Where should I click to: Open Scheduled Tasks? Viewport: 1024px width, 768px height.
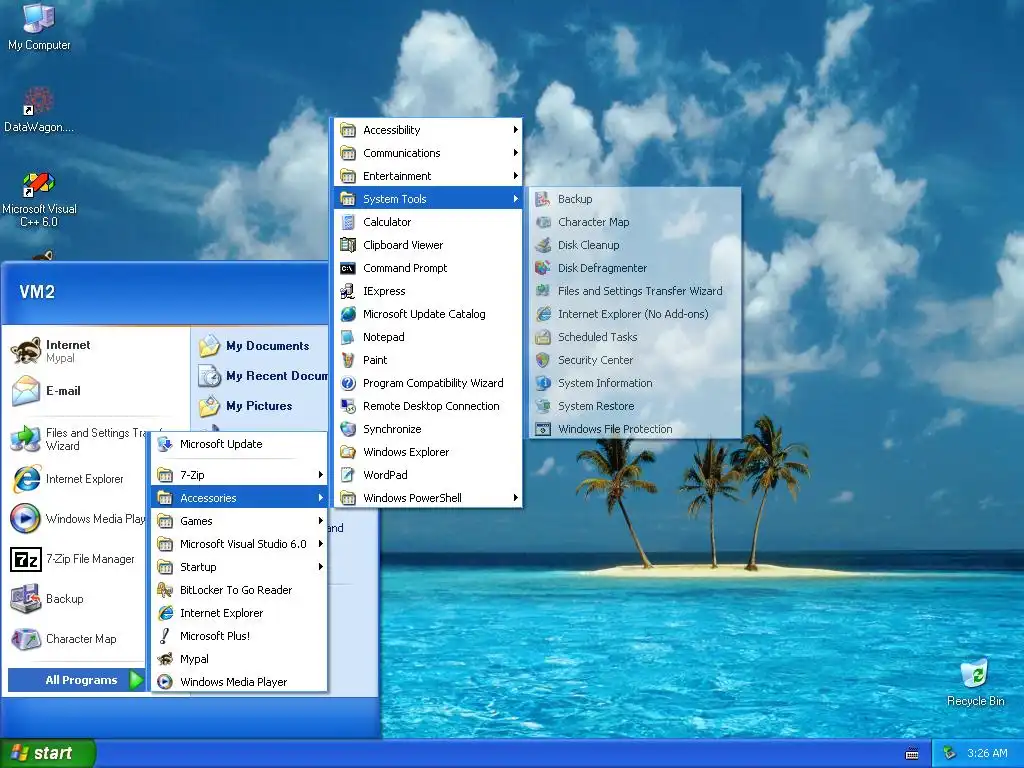[x=635, y=337]
